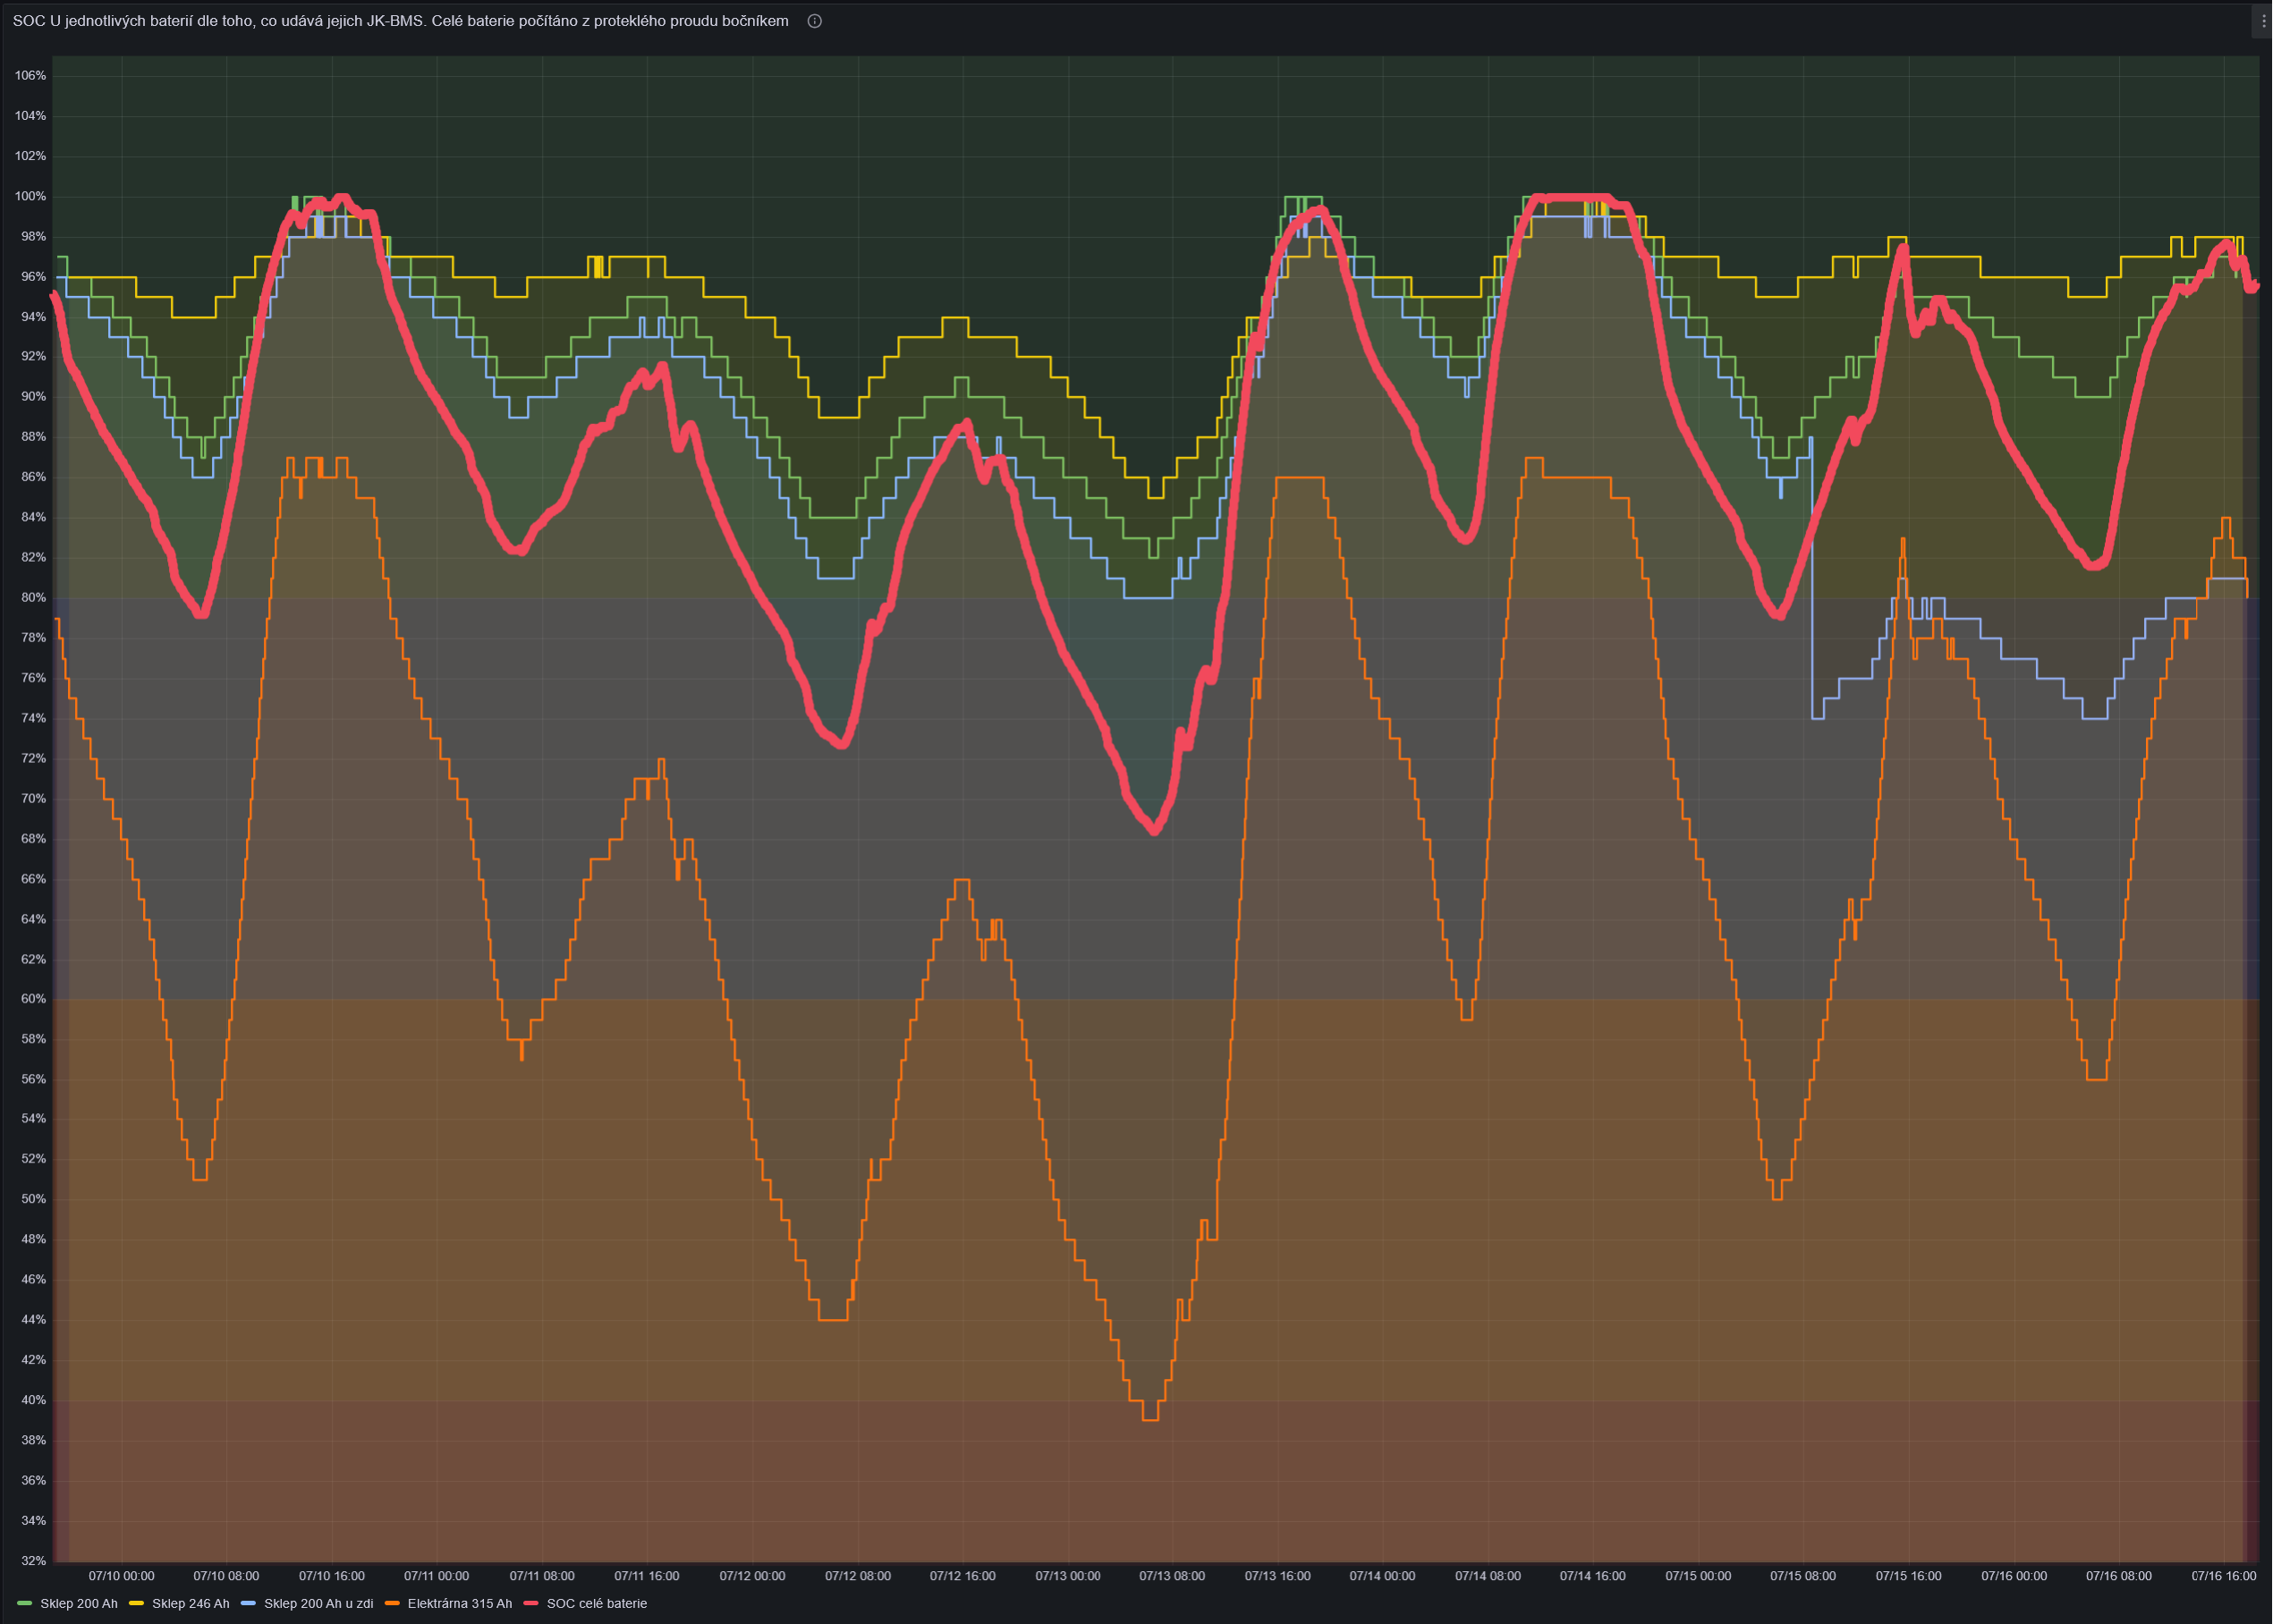Toggle the Elektrárna 315 Ah legend label
Image resolution: width=2273 pixels, height=1624 pixels.
pos(459,1603)
